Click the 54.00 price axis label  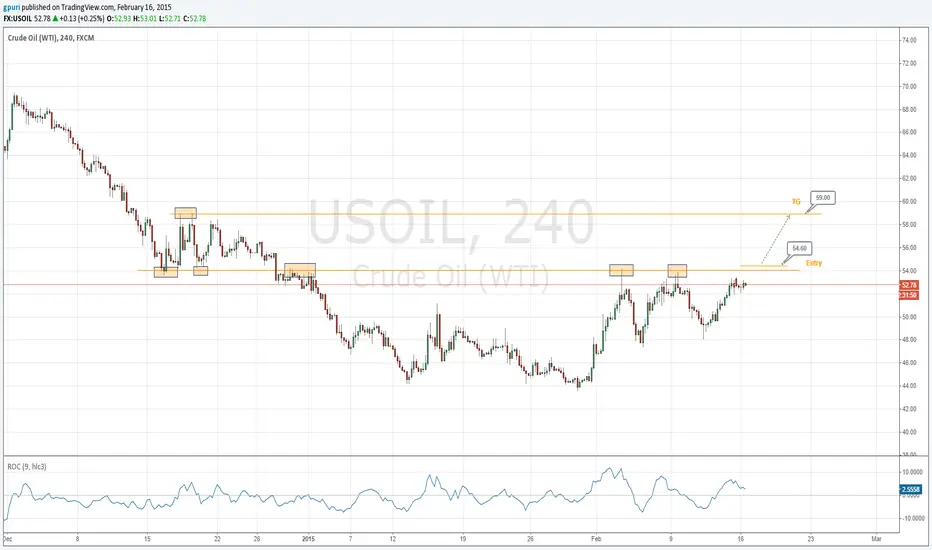(x=909, y=271)
